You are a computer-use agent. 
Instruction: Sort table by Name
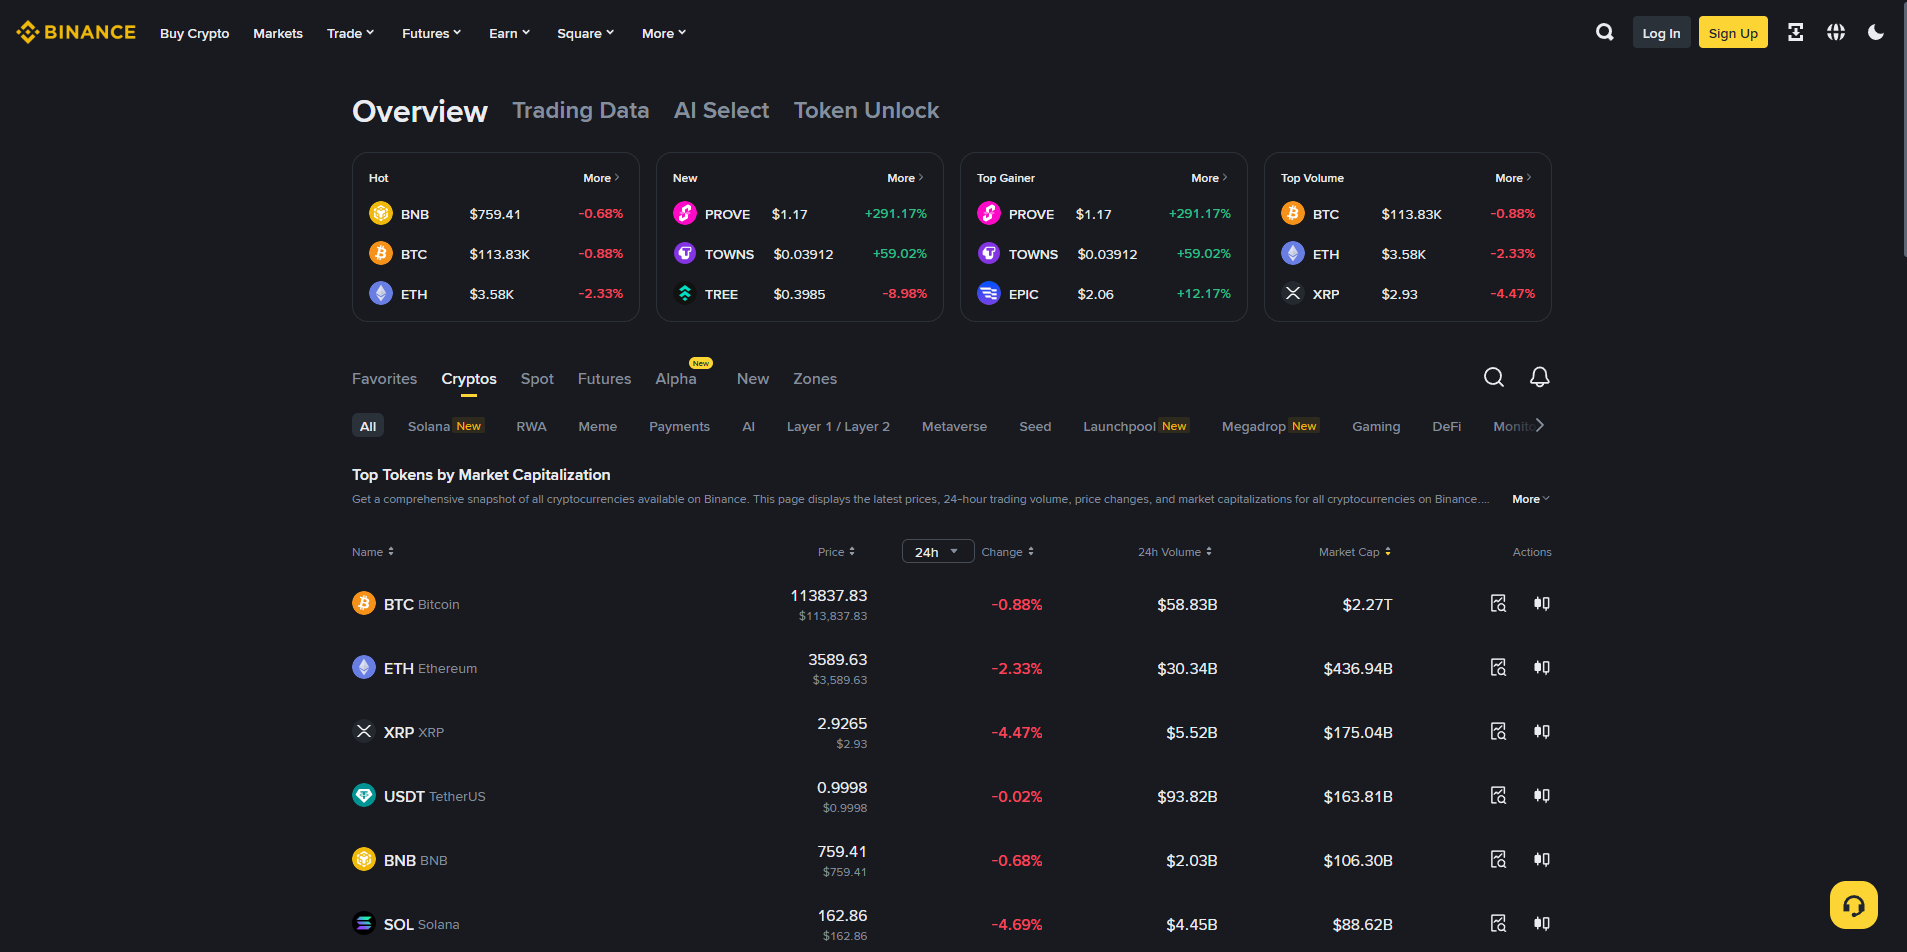[373, 552]
